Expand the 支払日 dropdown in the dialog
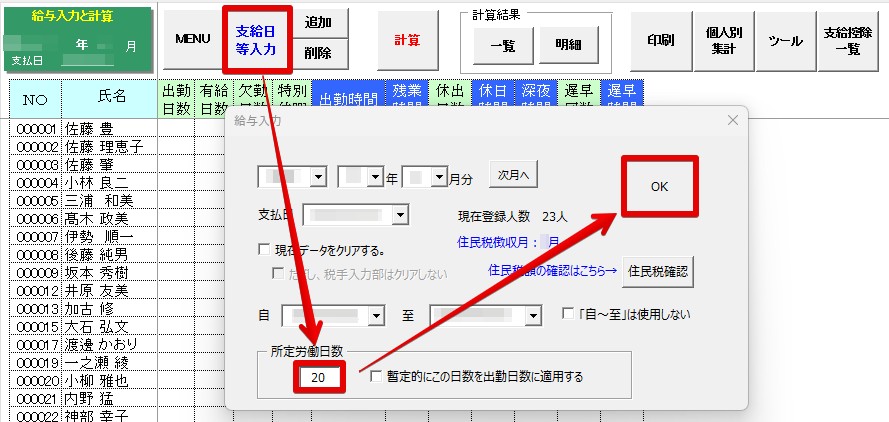The image size is (889, 422). pos(400,214)
